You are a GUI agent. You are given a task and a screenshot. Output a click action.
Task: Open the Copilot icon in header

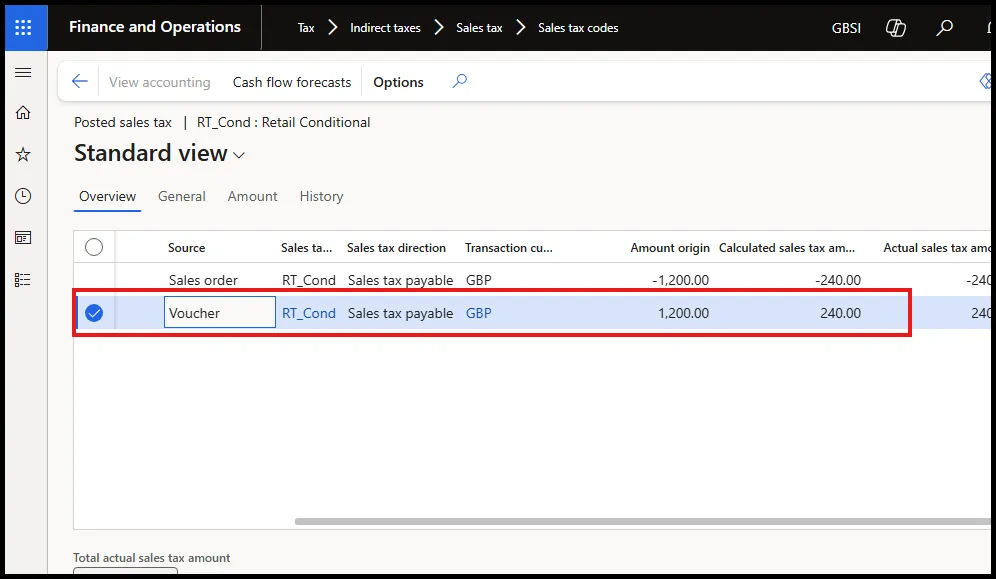(896, 27)
